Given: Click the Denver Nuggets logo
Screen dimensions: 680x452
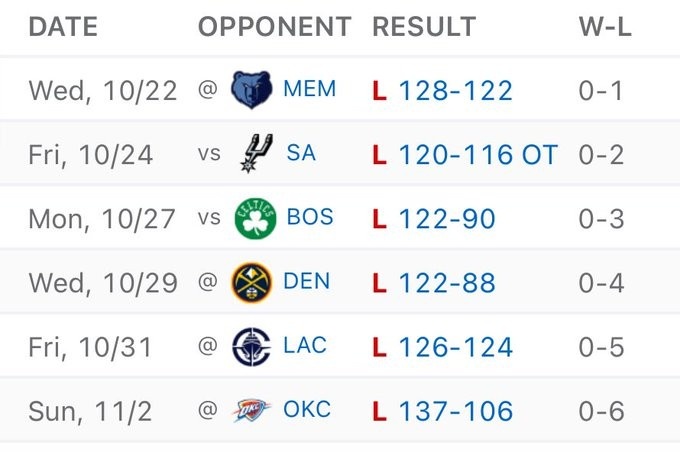Looking at the screenshot, I should point(251,282).
